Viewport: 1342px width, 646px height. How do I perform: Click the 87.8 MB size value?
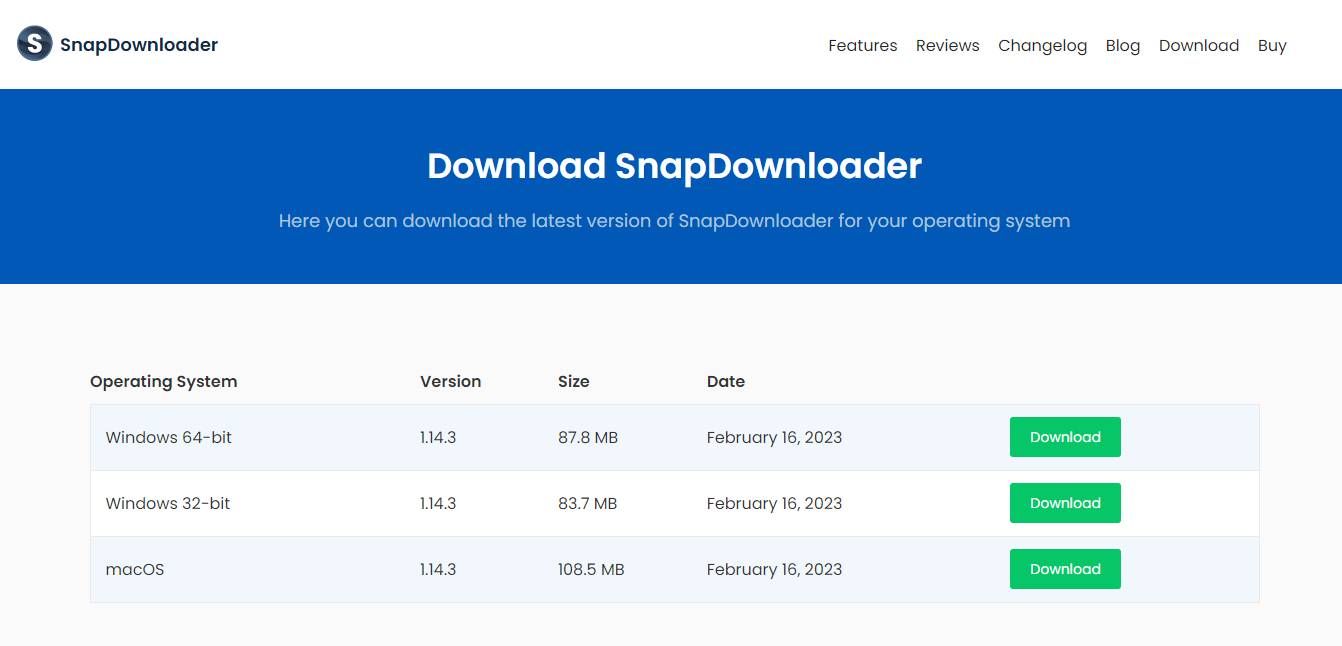[x=588, y=437]
